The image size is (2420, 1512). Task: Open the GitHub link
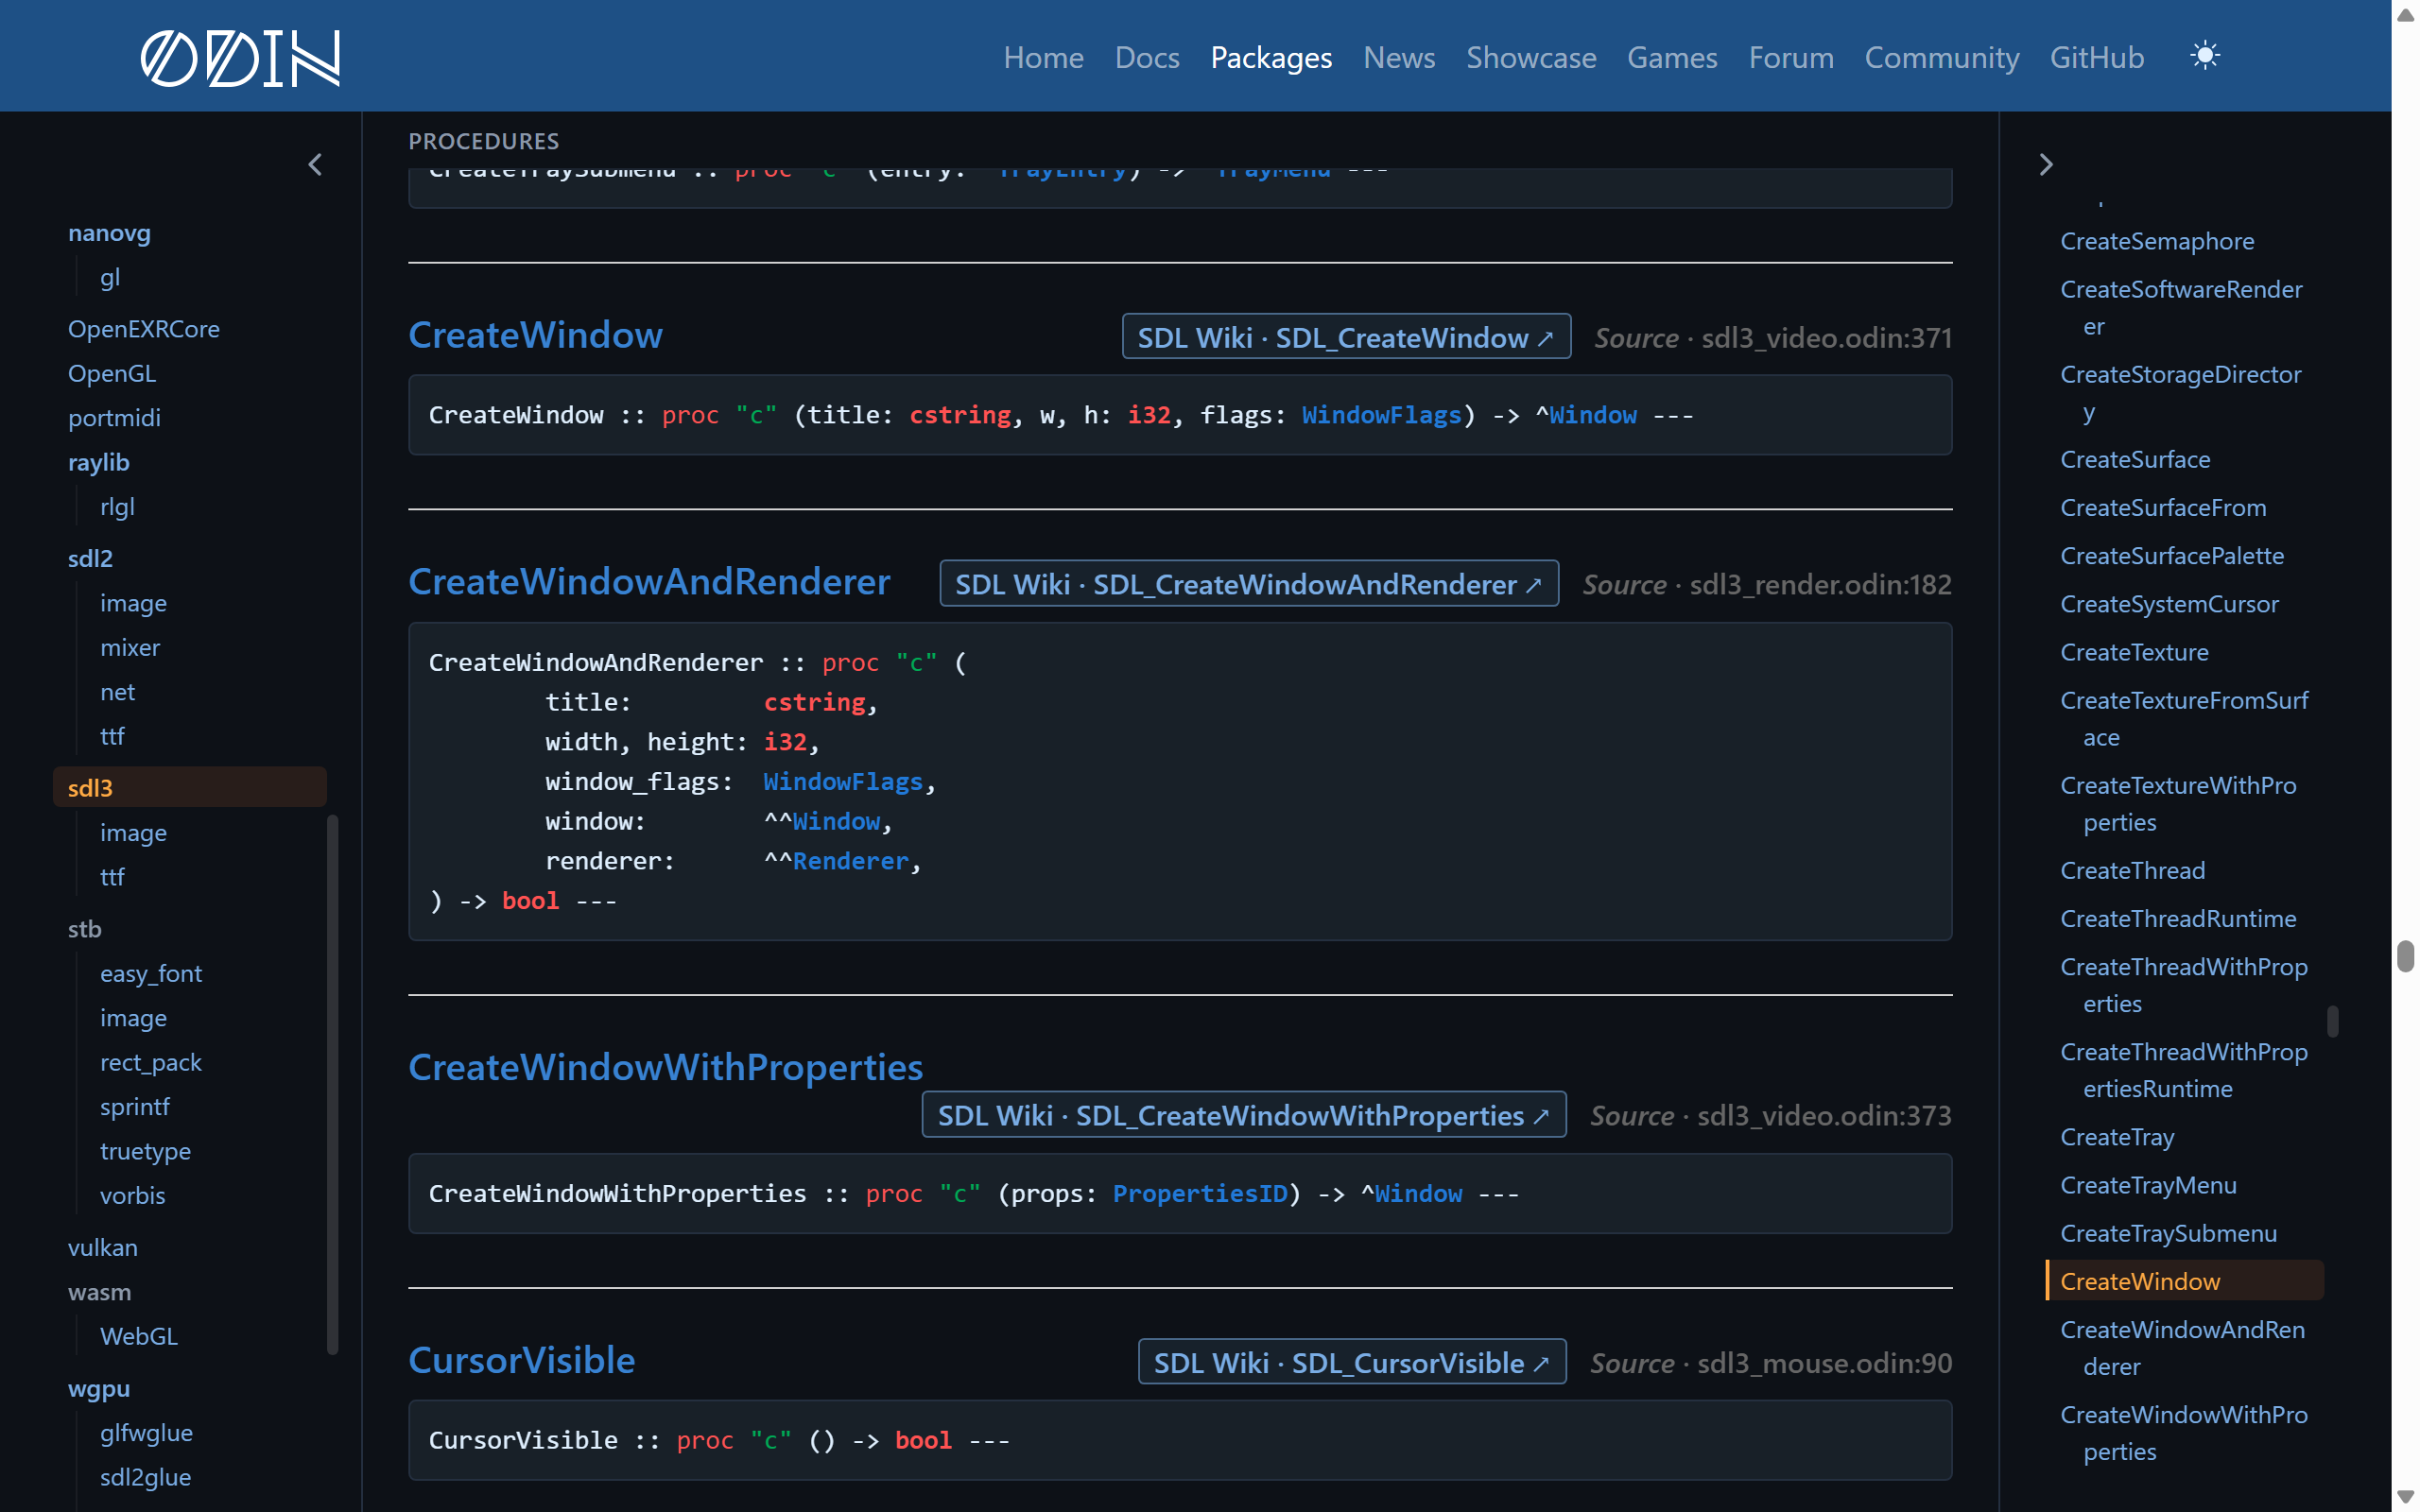point(2096,57)
